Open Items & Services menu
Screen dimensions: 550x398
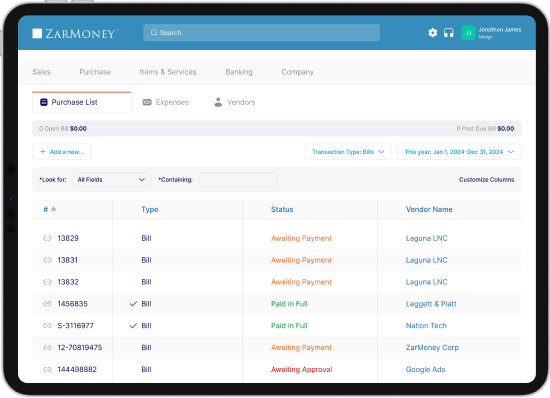point(168,72)
